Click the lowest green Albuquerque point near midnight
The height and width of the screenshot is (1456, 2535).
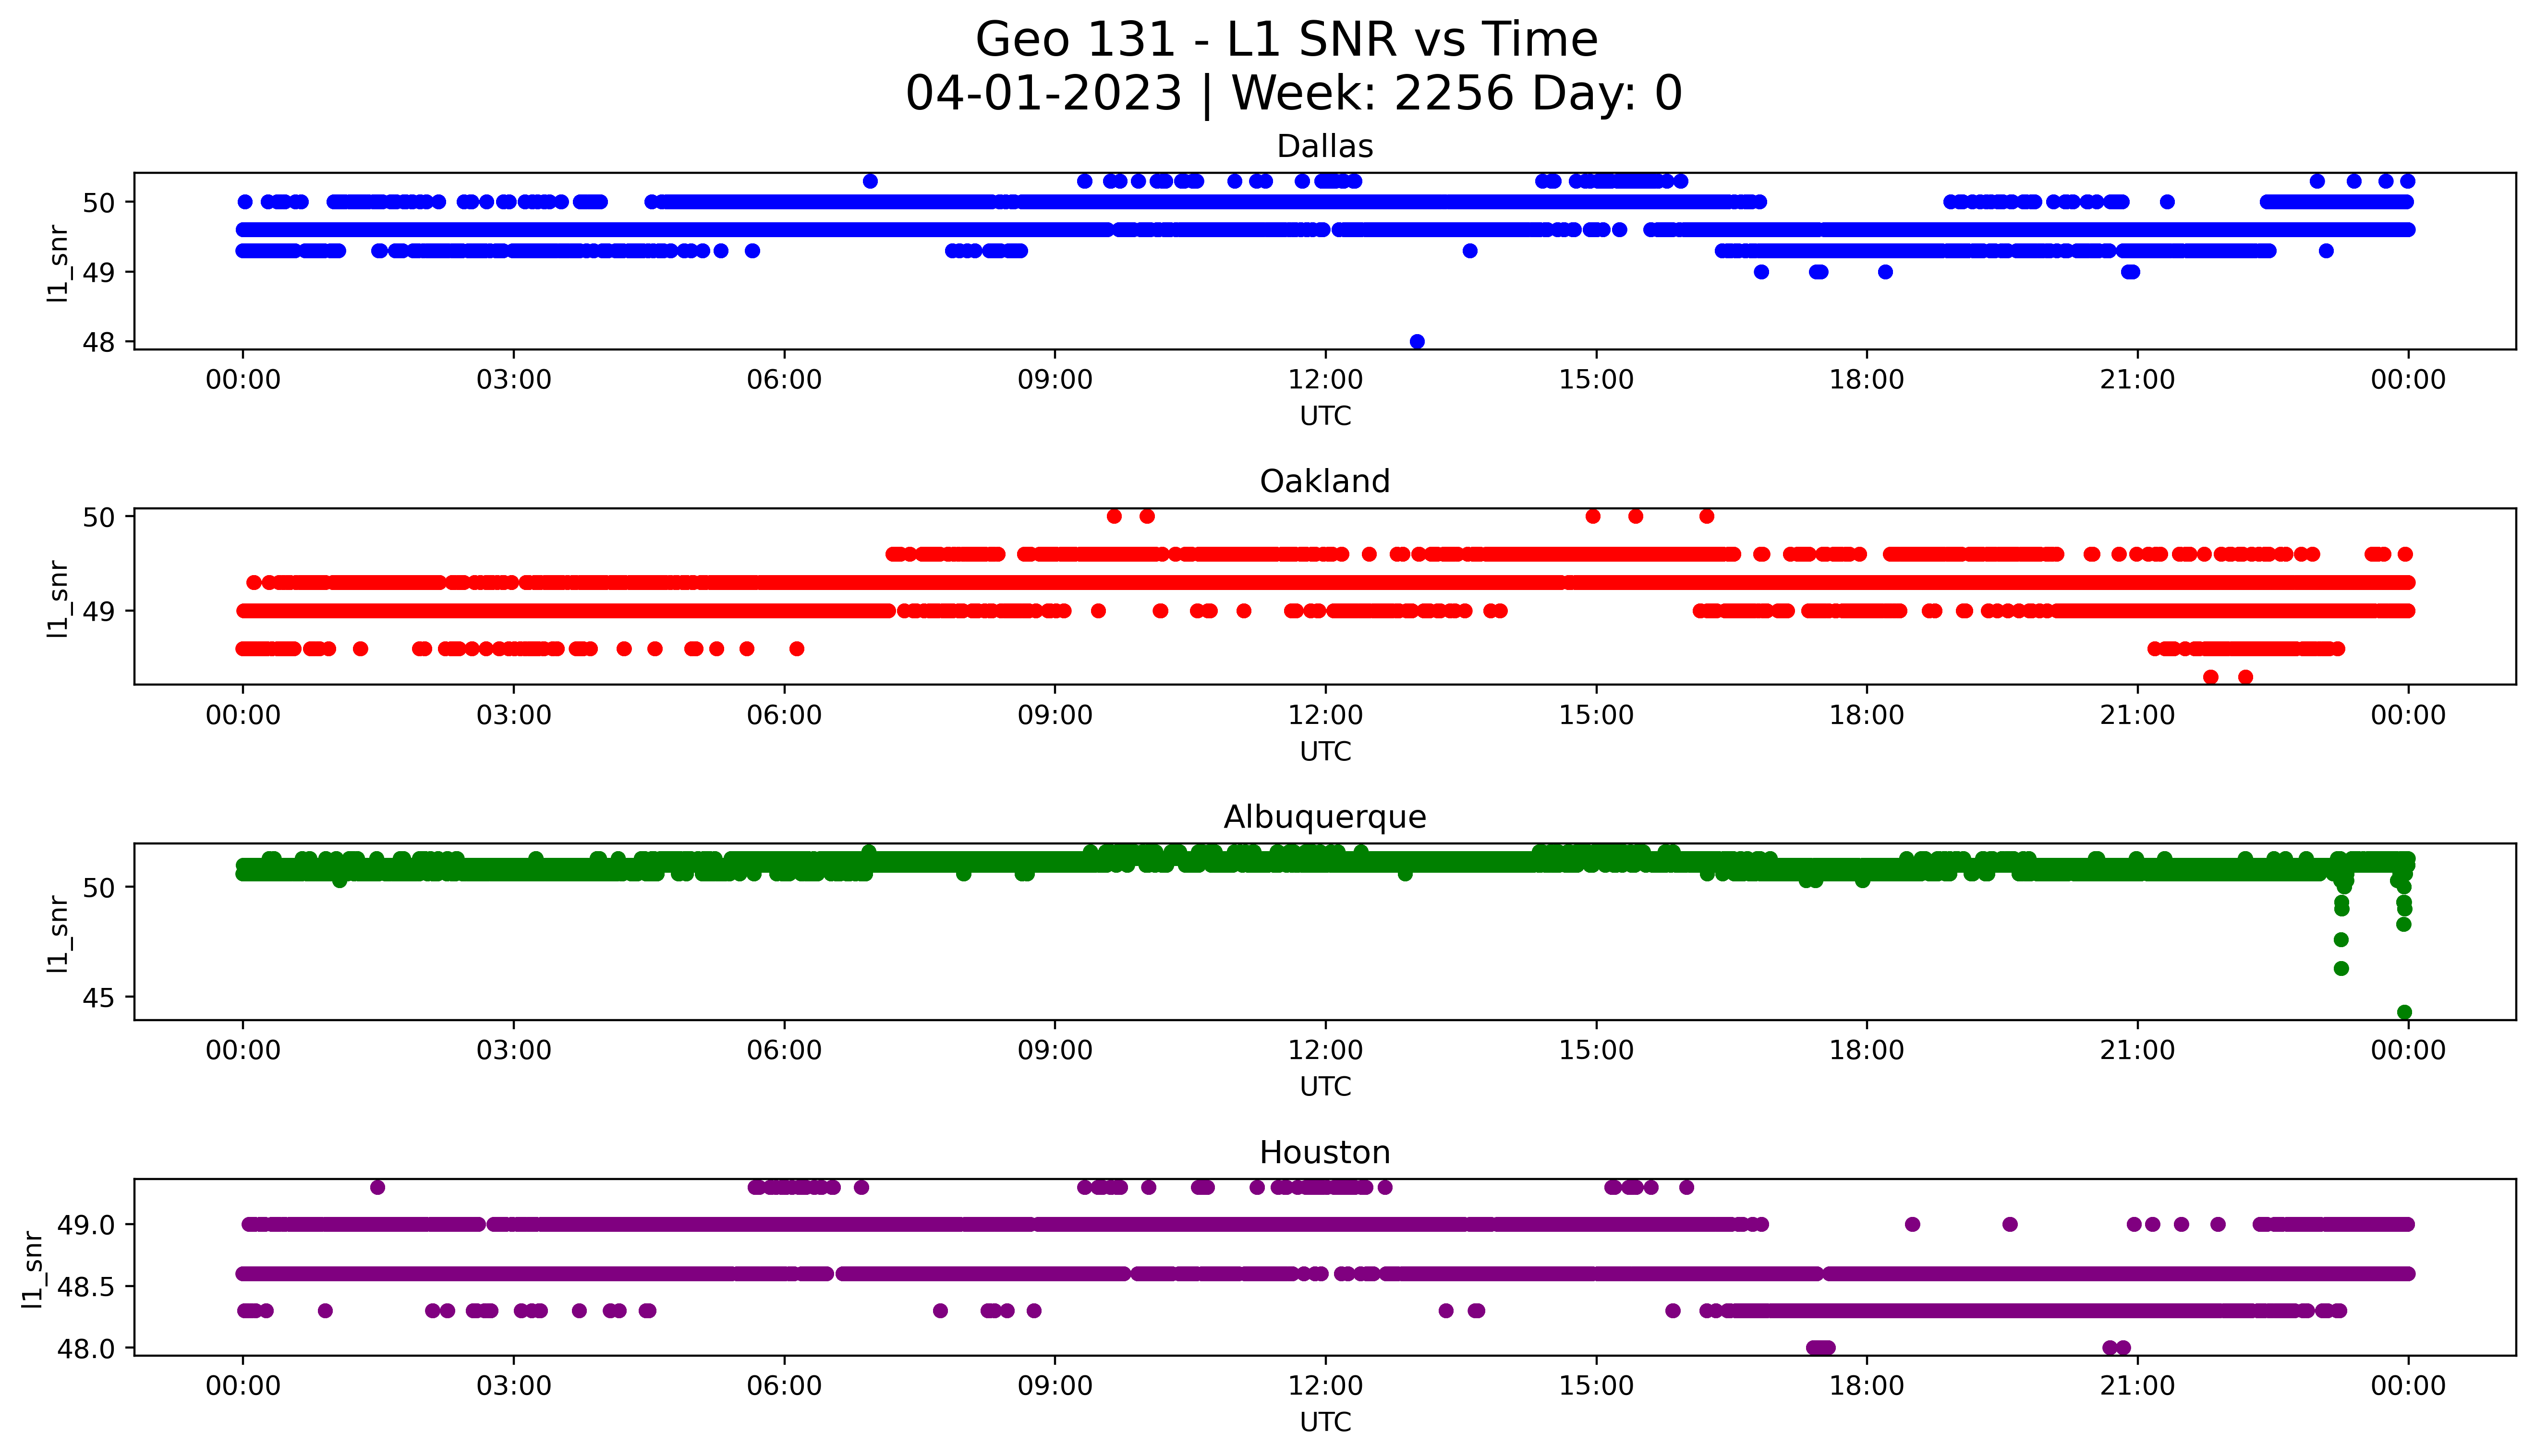pos(2404,1012)
